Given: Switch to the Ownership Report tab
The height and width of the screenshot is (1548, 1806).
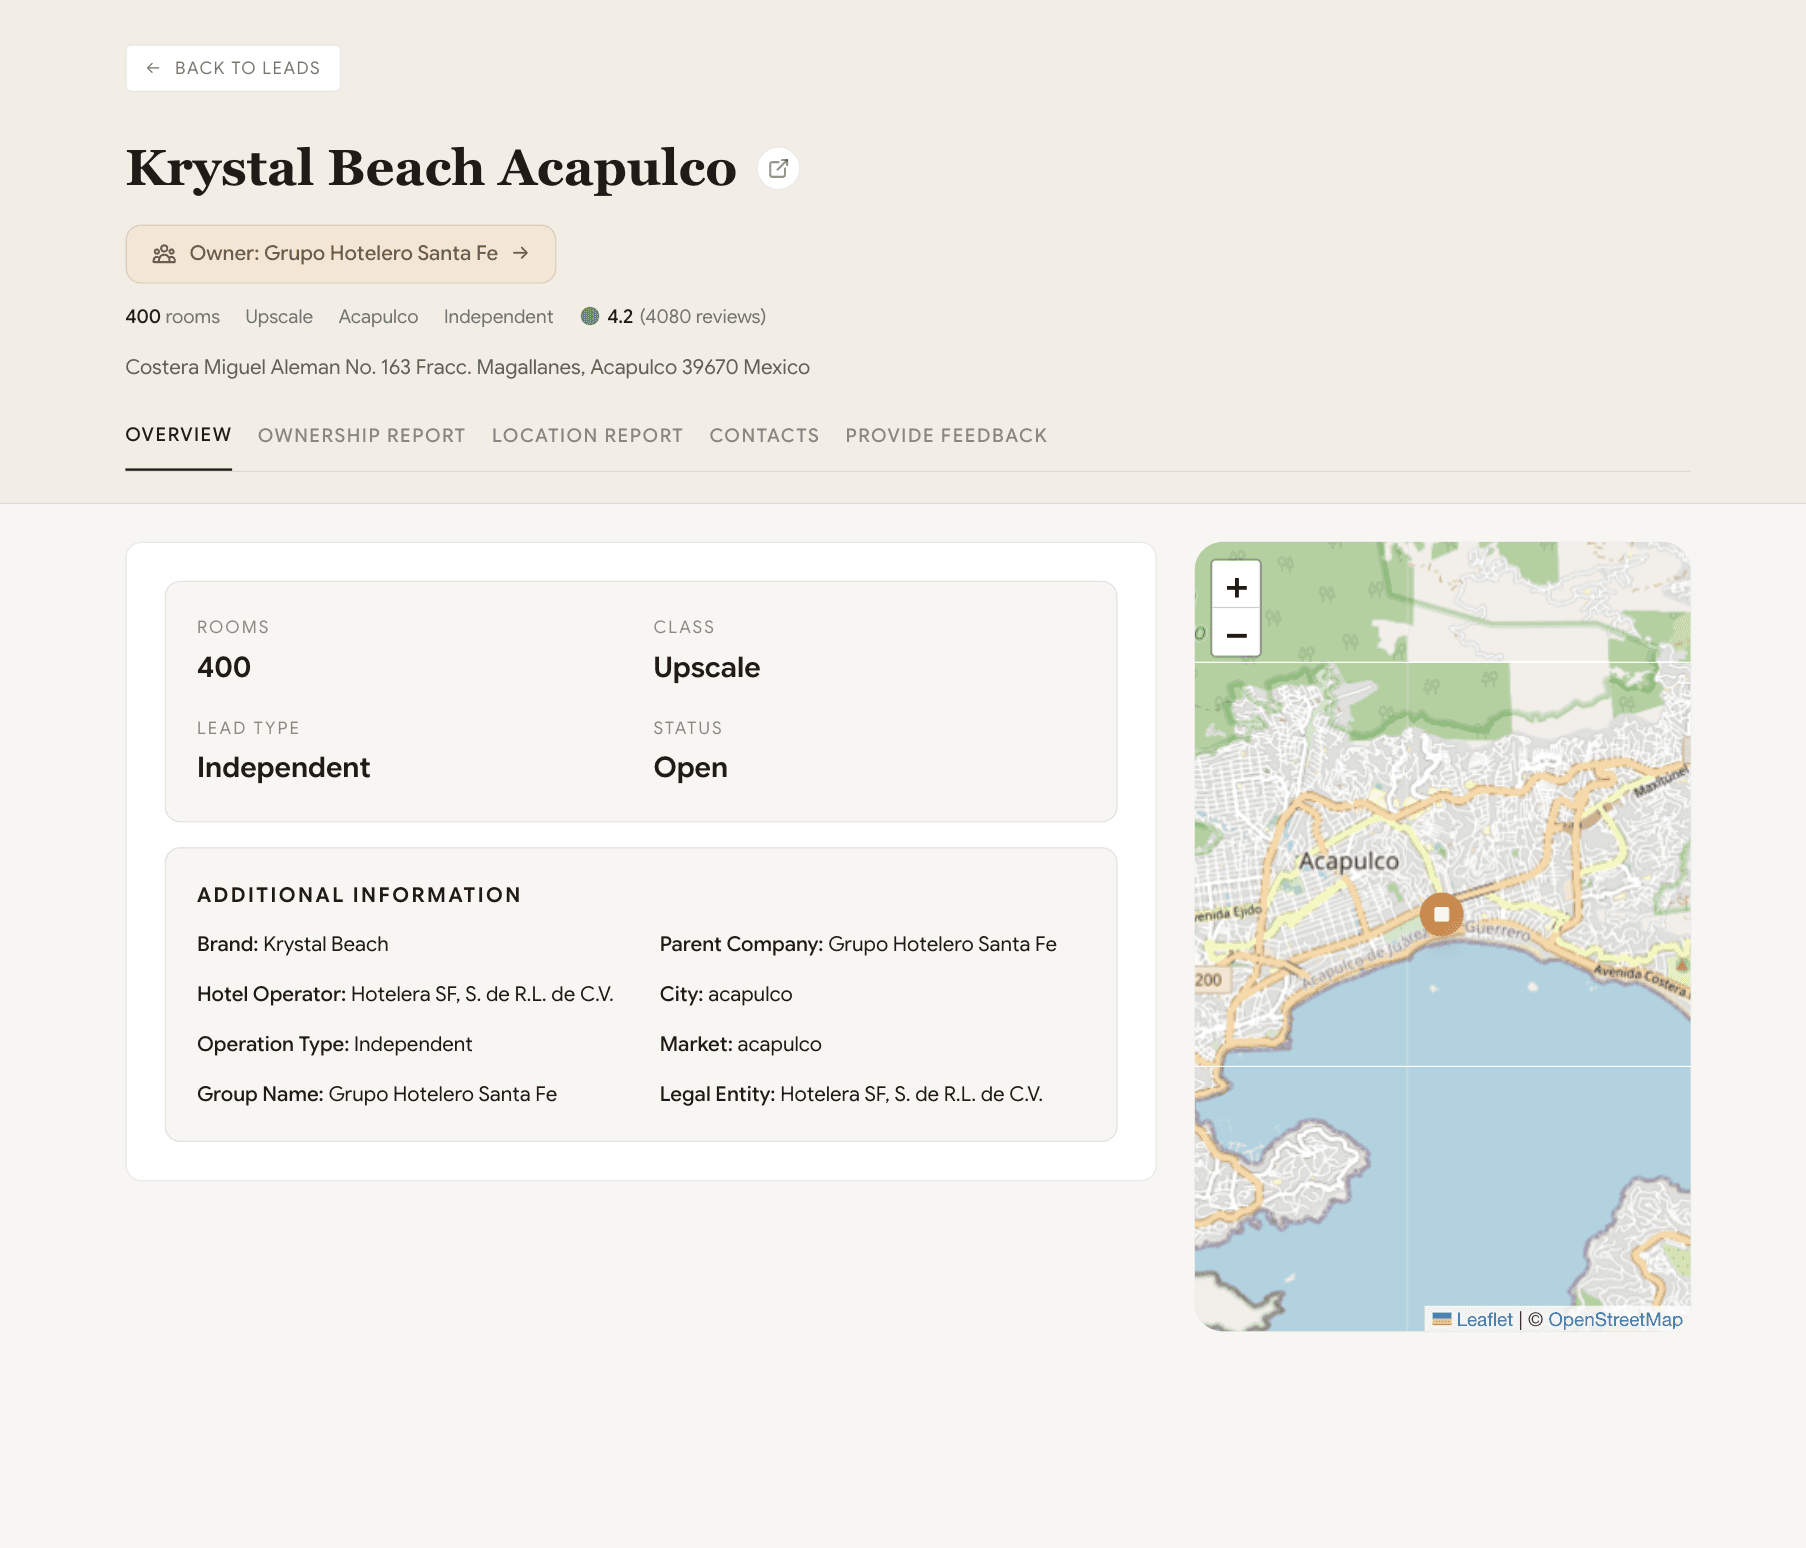Looking at the screenshot, I should point(361,435).
